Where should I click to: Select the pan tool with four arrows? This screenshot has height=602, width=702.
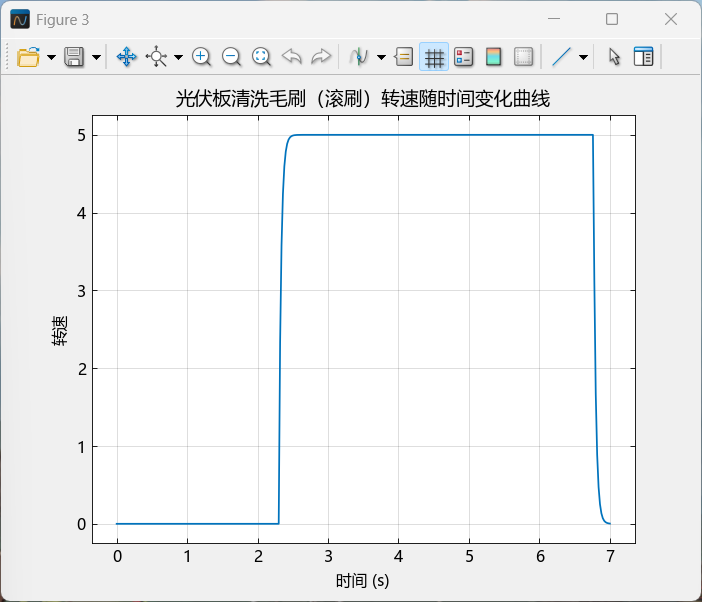pos(126,57)
